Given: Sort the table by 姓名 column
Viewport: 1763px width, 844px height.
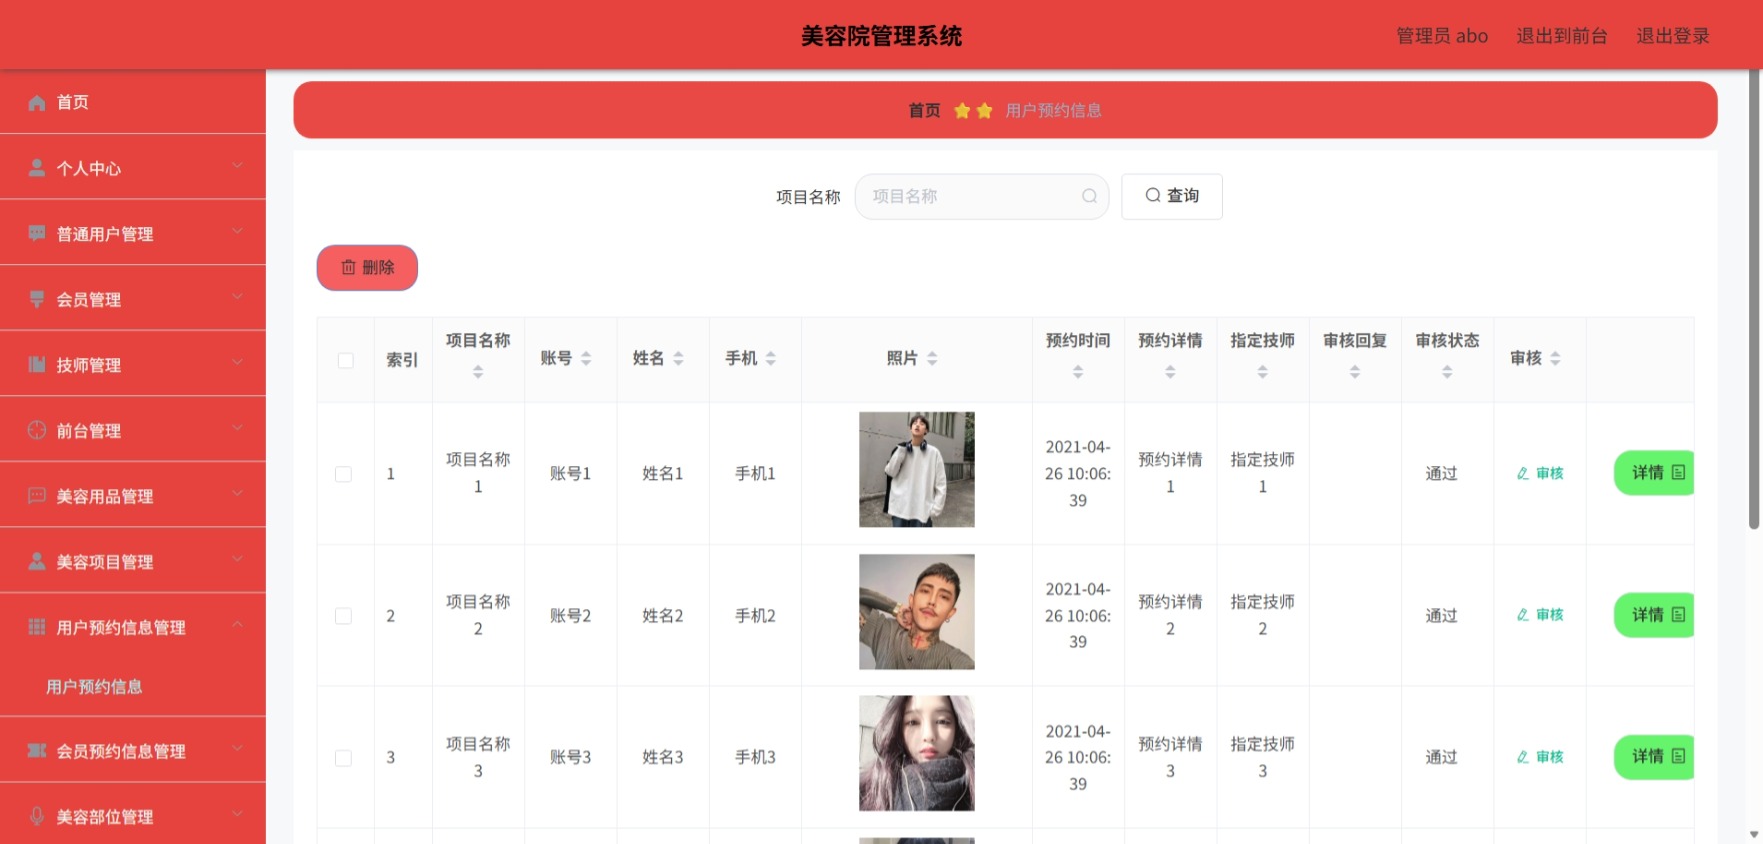Looking at the screenshot, I should (678, 358).
